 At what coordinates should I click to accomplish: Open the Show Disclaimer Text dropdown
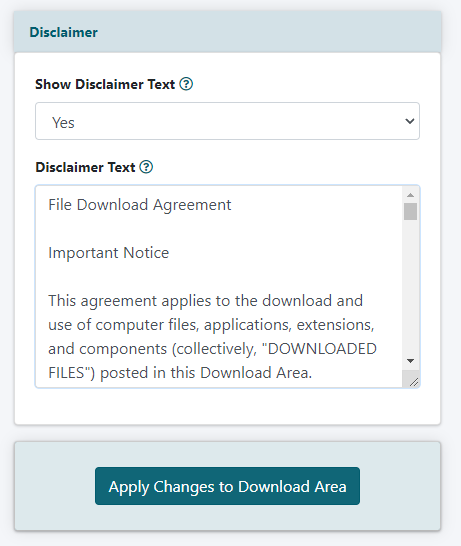227,121
